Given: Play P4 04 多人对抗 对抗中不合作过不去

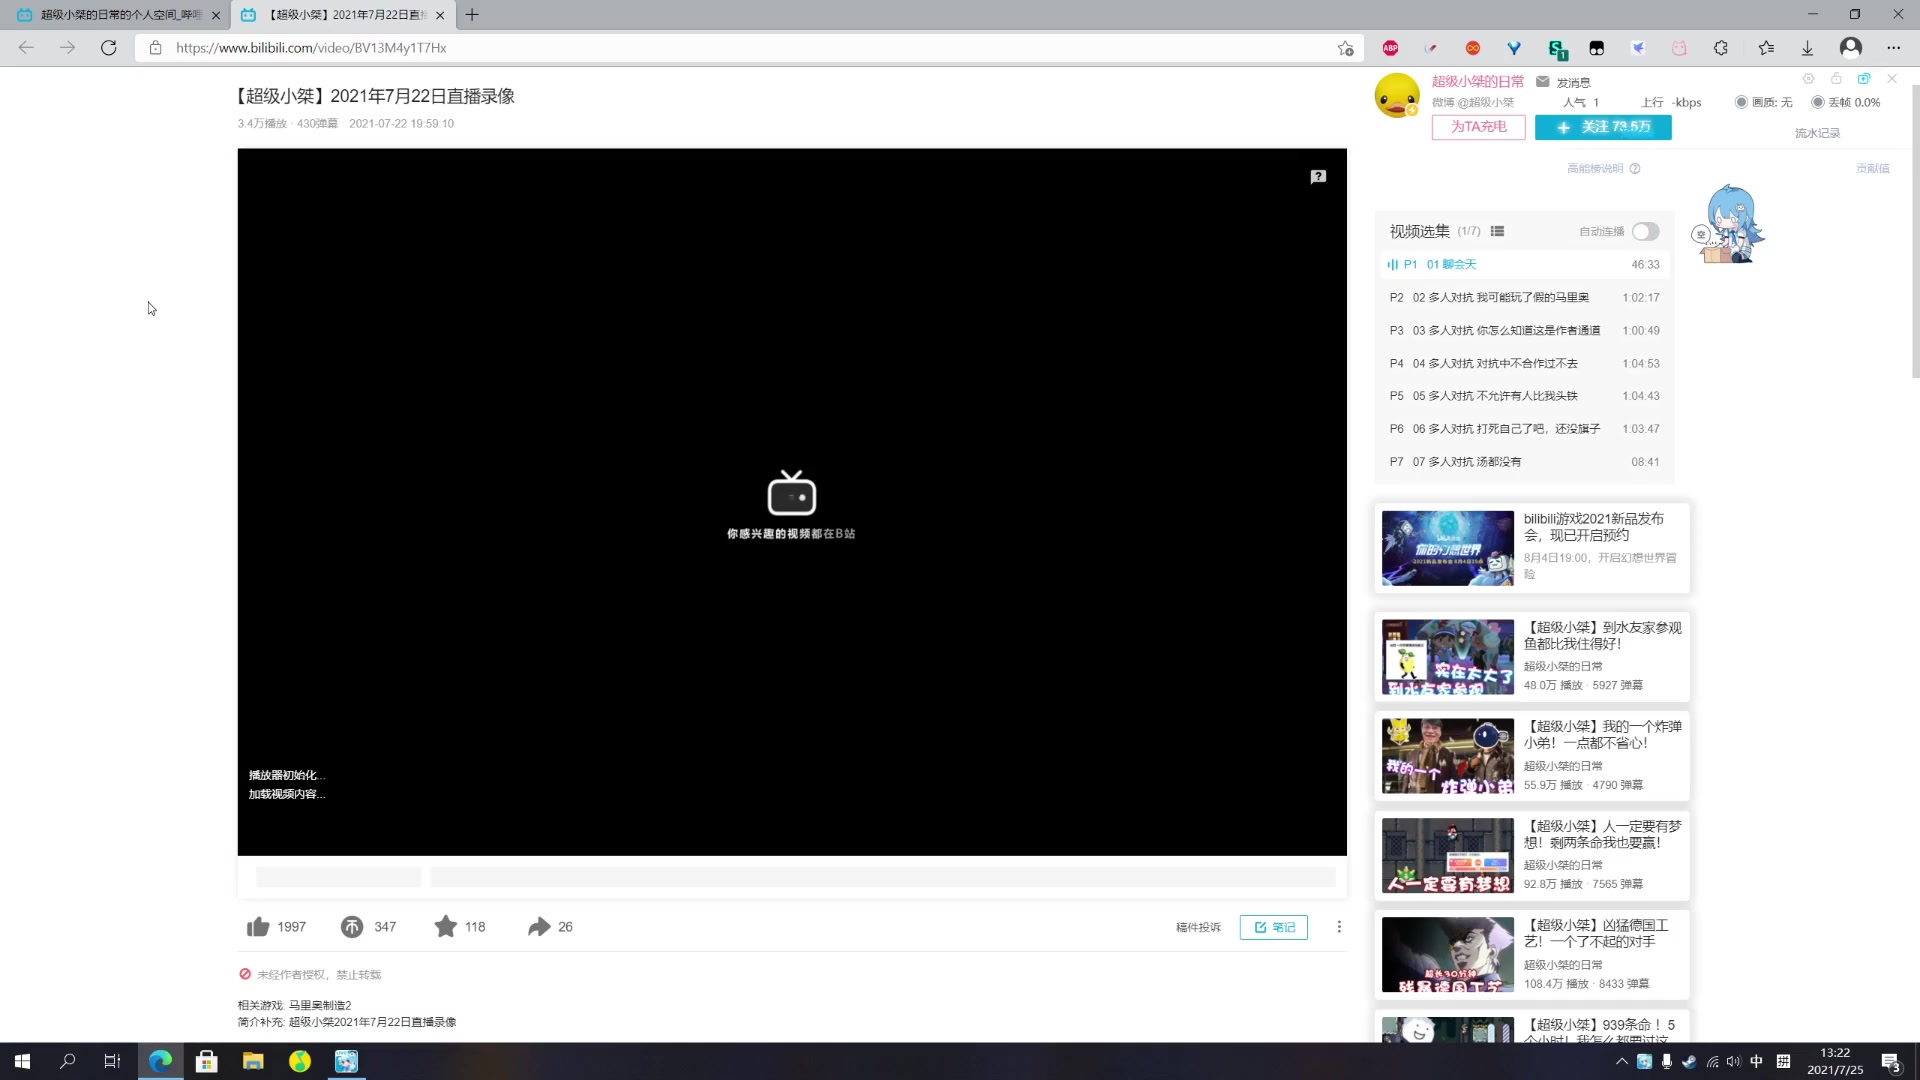Looking at the screenshot, I should coord(1524,363).
